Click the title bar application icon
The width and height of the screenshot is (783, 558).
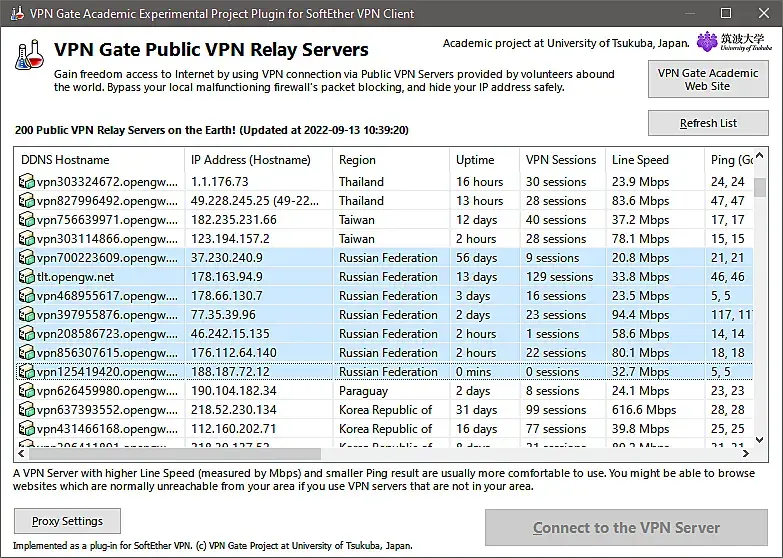click(x=15, y=14)
